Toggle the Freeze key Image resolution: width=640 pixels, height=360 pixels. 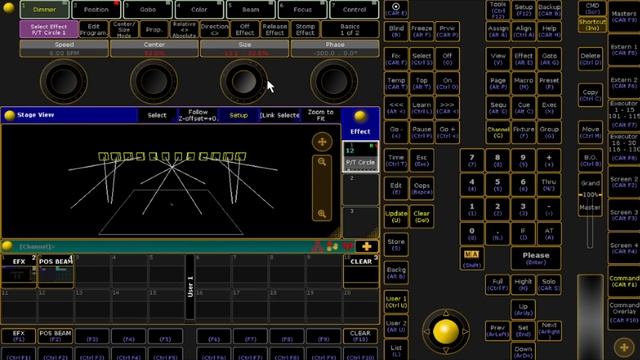click(421, 31)
